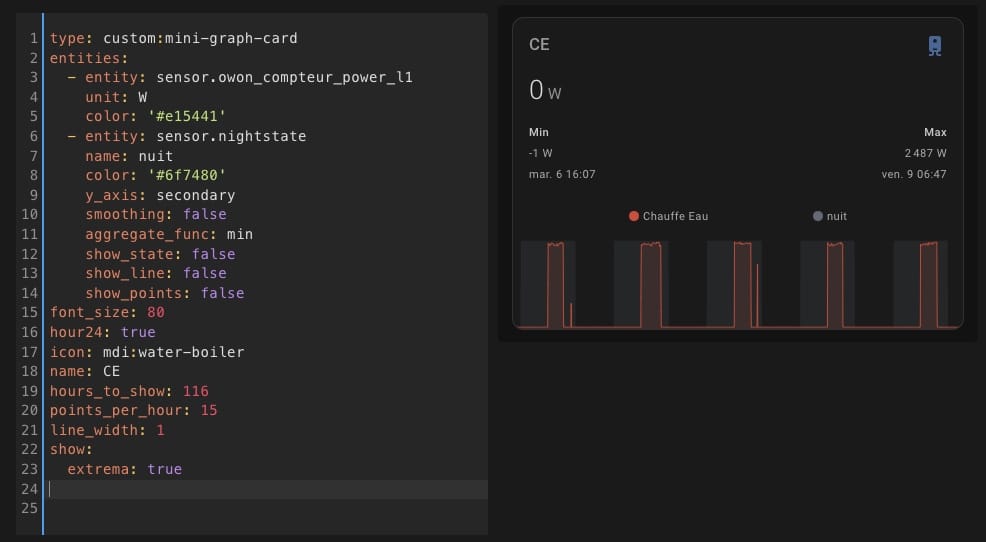Toggle the Chauffe Eau legend label
The width and height of the screenshot is (986, 542).
click(675, 216)
